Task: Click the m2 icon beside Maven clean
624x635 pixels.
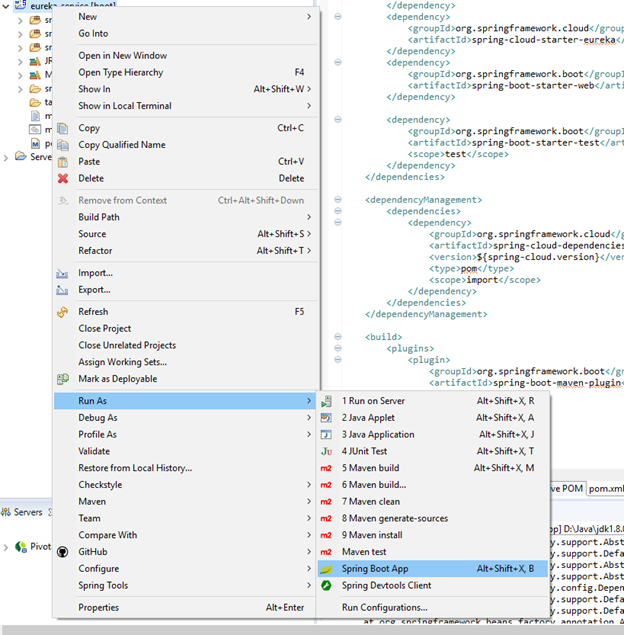Action: (x=326, y=502)
